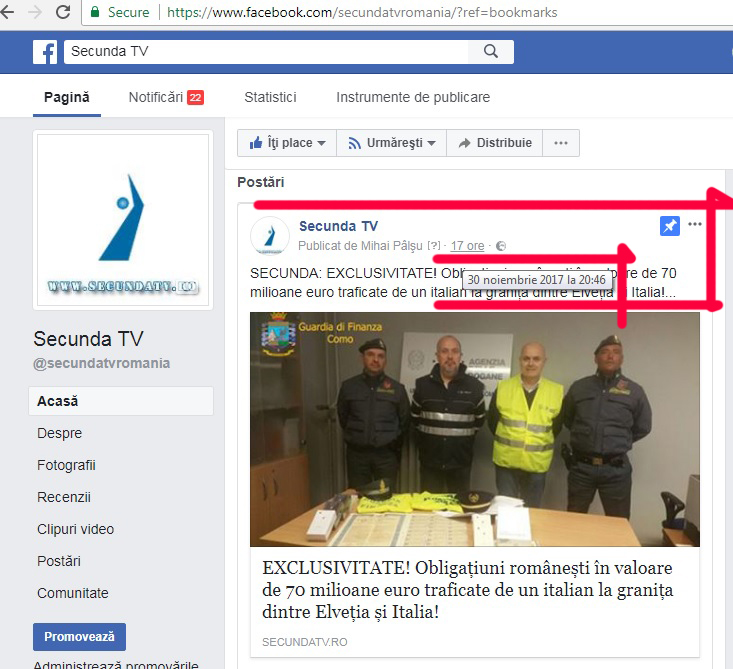Open Fotografii in the sidebar
This screenshot has height=669, width=733.
[x=66, y=465]
